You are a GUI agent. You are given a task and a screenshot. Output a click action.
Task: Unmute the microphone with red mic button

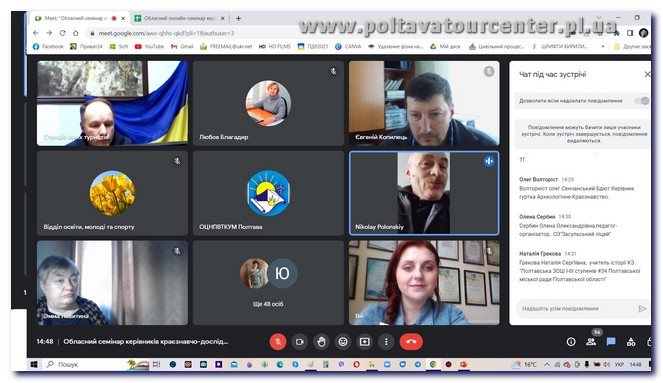pos(278,342)
